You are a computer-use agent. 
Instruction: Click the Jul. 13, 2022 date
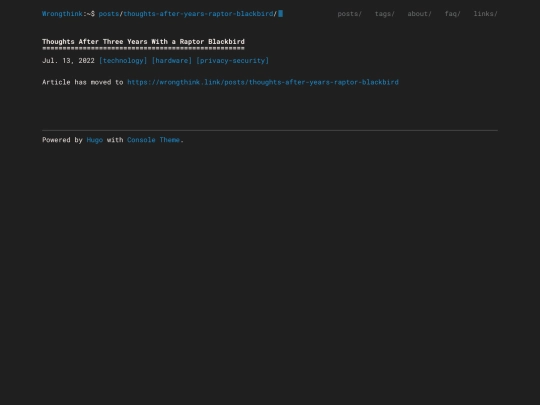coord(68,61)
